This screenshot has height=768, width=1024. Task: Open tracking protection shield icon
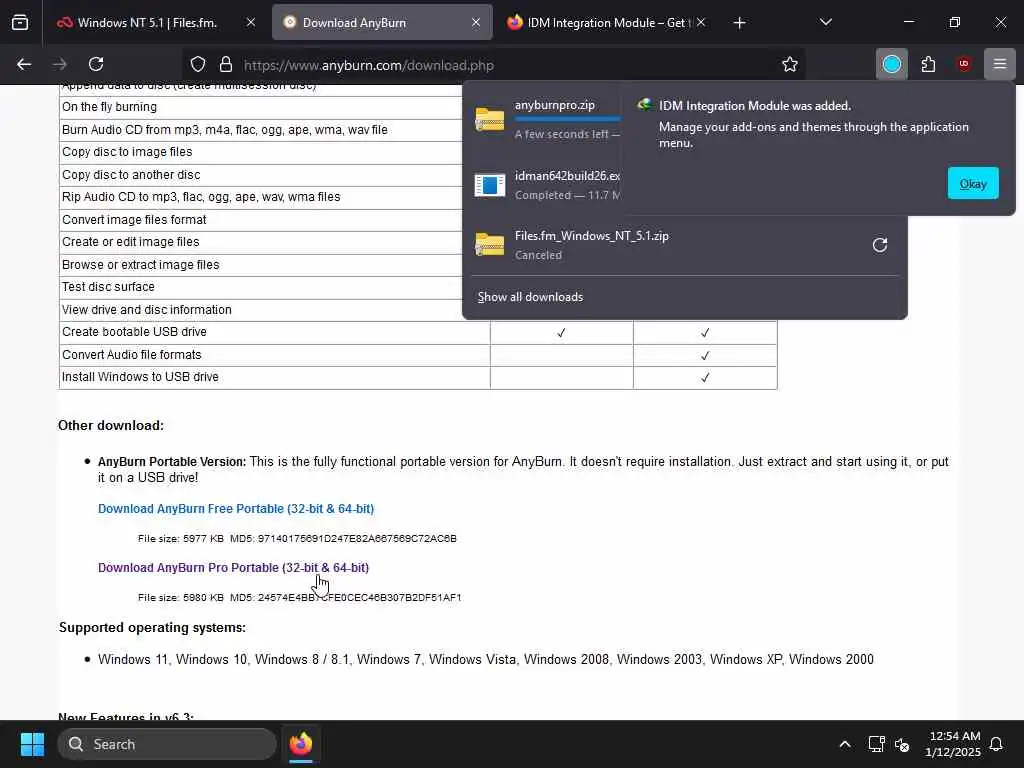[x=198, y=64]
